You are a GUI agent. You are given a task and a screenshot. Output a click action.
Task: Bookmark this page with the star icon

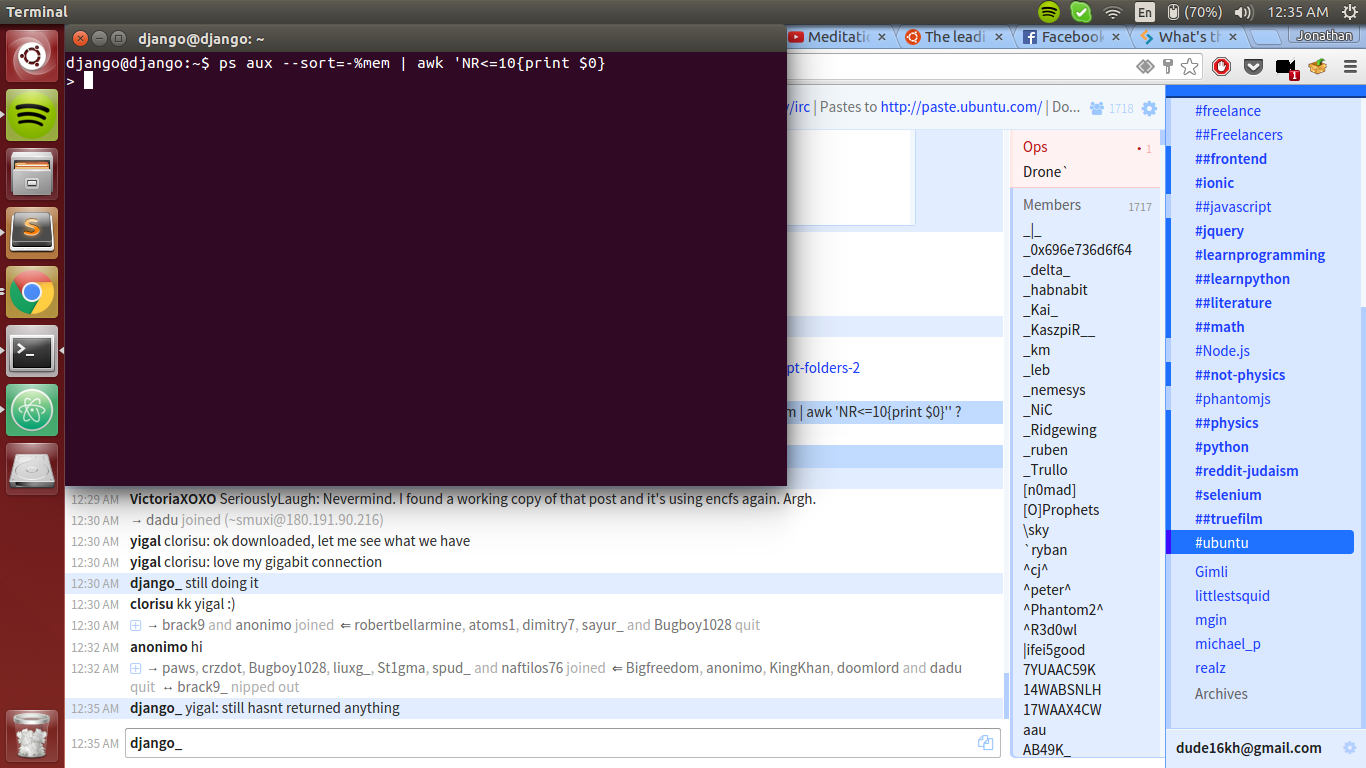click(1189, 67)
